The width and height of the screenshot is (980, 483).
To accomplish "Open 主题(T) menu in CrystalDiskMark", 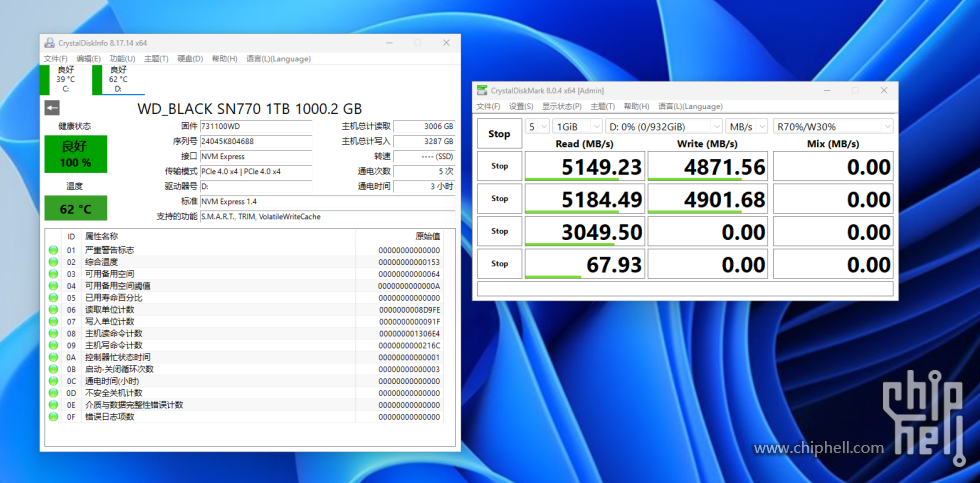I will pos(602,106).
